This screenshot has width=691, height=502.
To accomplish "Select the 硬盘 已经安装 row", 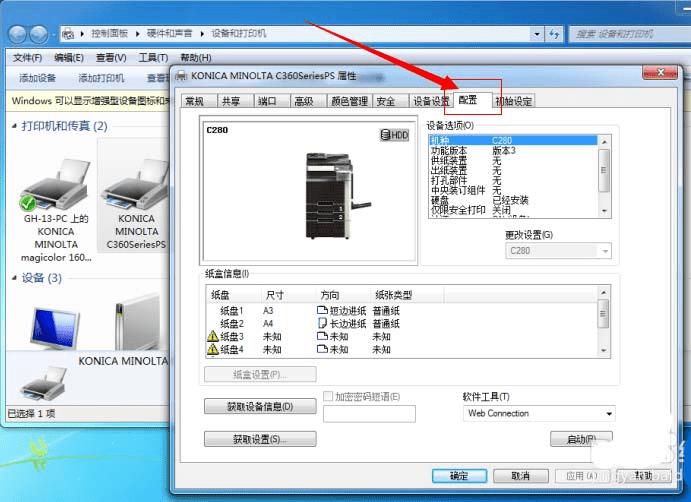I will [x=513, y=201].
